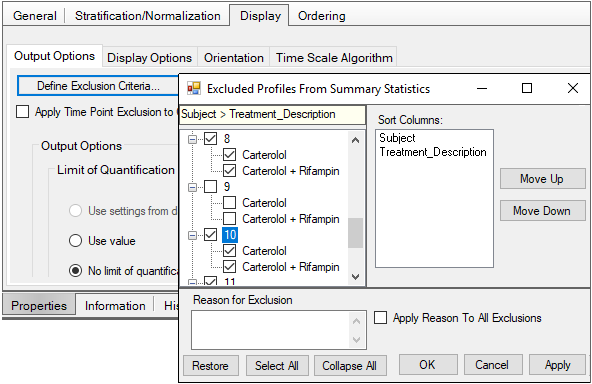This screenshot has width=592, height=384.
Task: Check Carterolol under subject 9
Action: (x=230, y=202)
